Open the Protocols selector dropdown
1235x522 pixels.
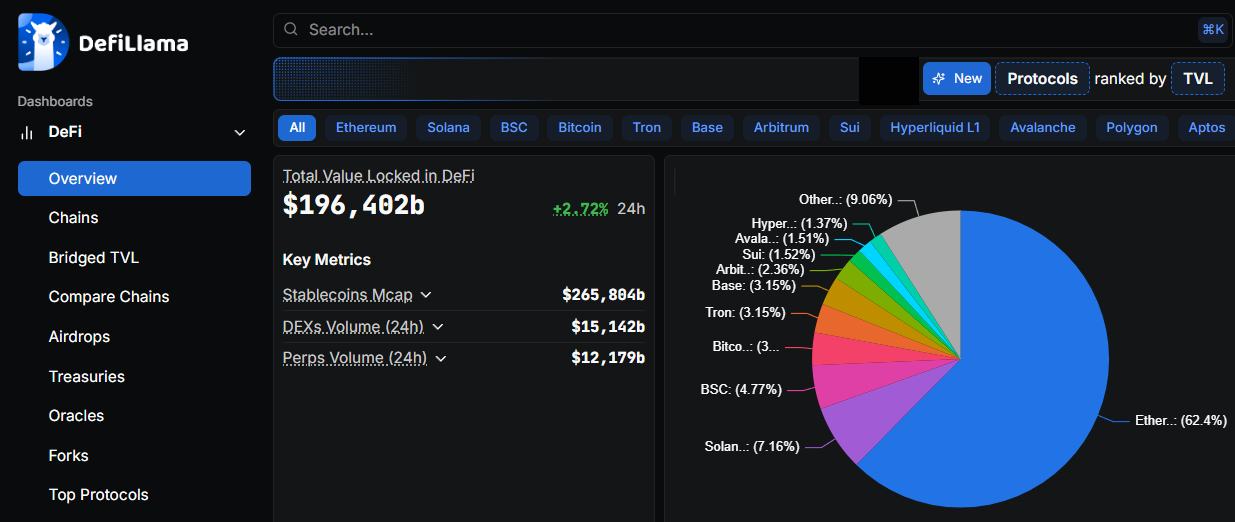point(1042,79)
